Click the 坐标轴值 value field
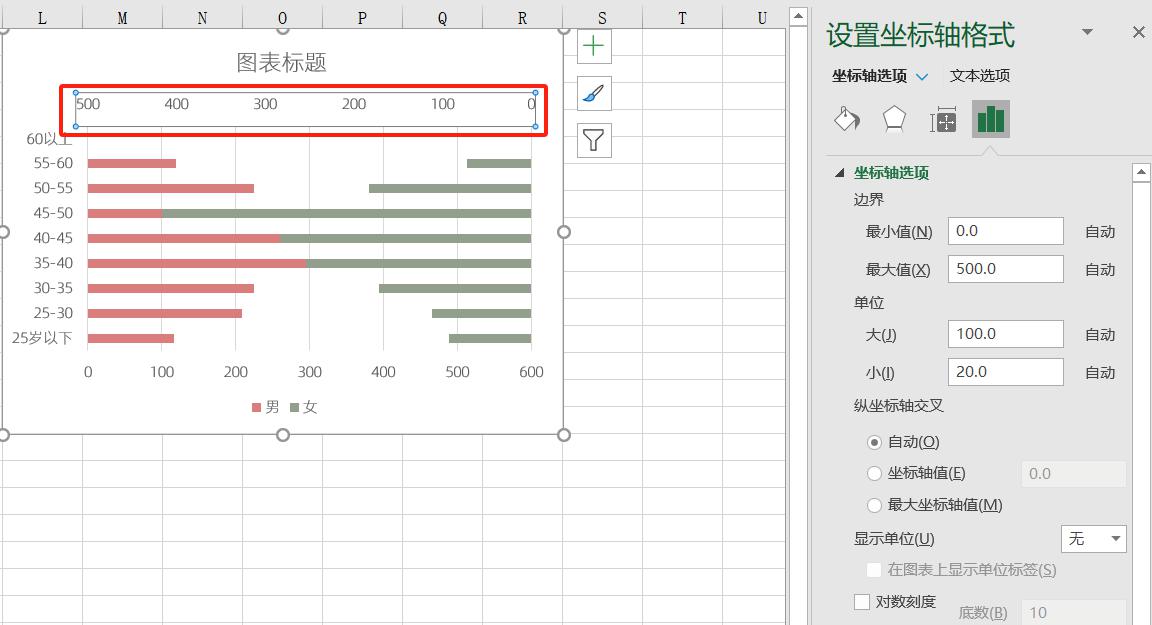Viewport: 1152px width, 625px height. coord(1073,474)
